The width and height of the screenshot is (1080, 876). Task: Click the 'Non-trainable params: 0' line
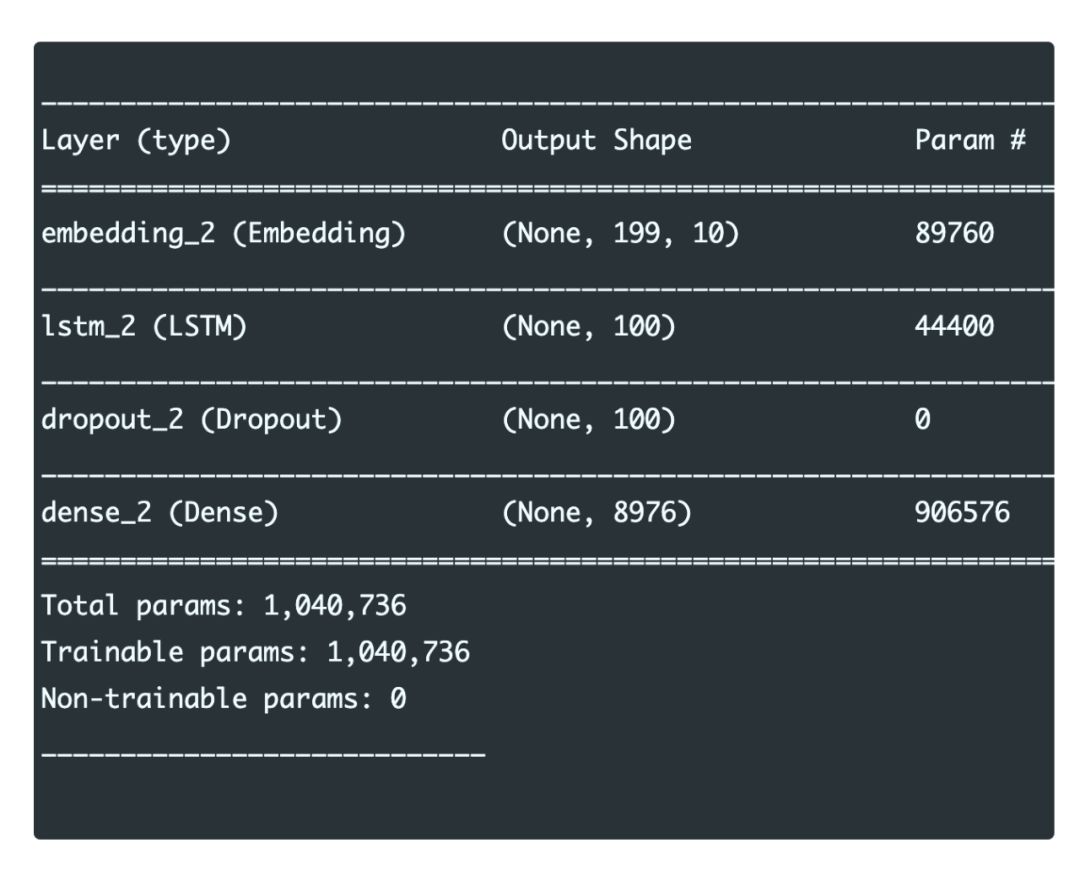(x=223, y=699)
